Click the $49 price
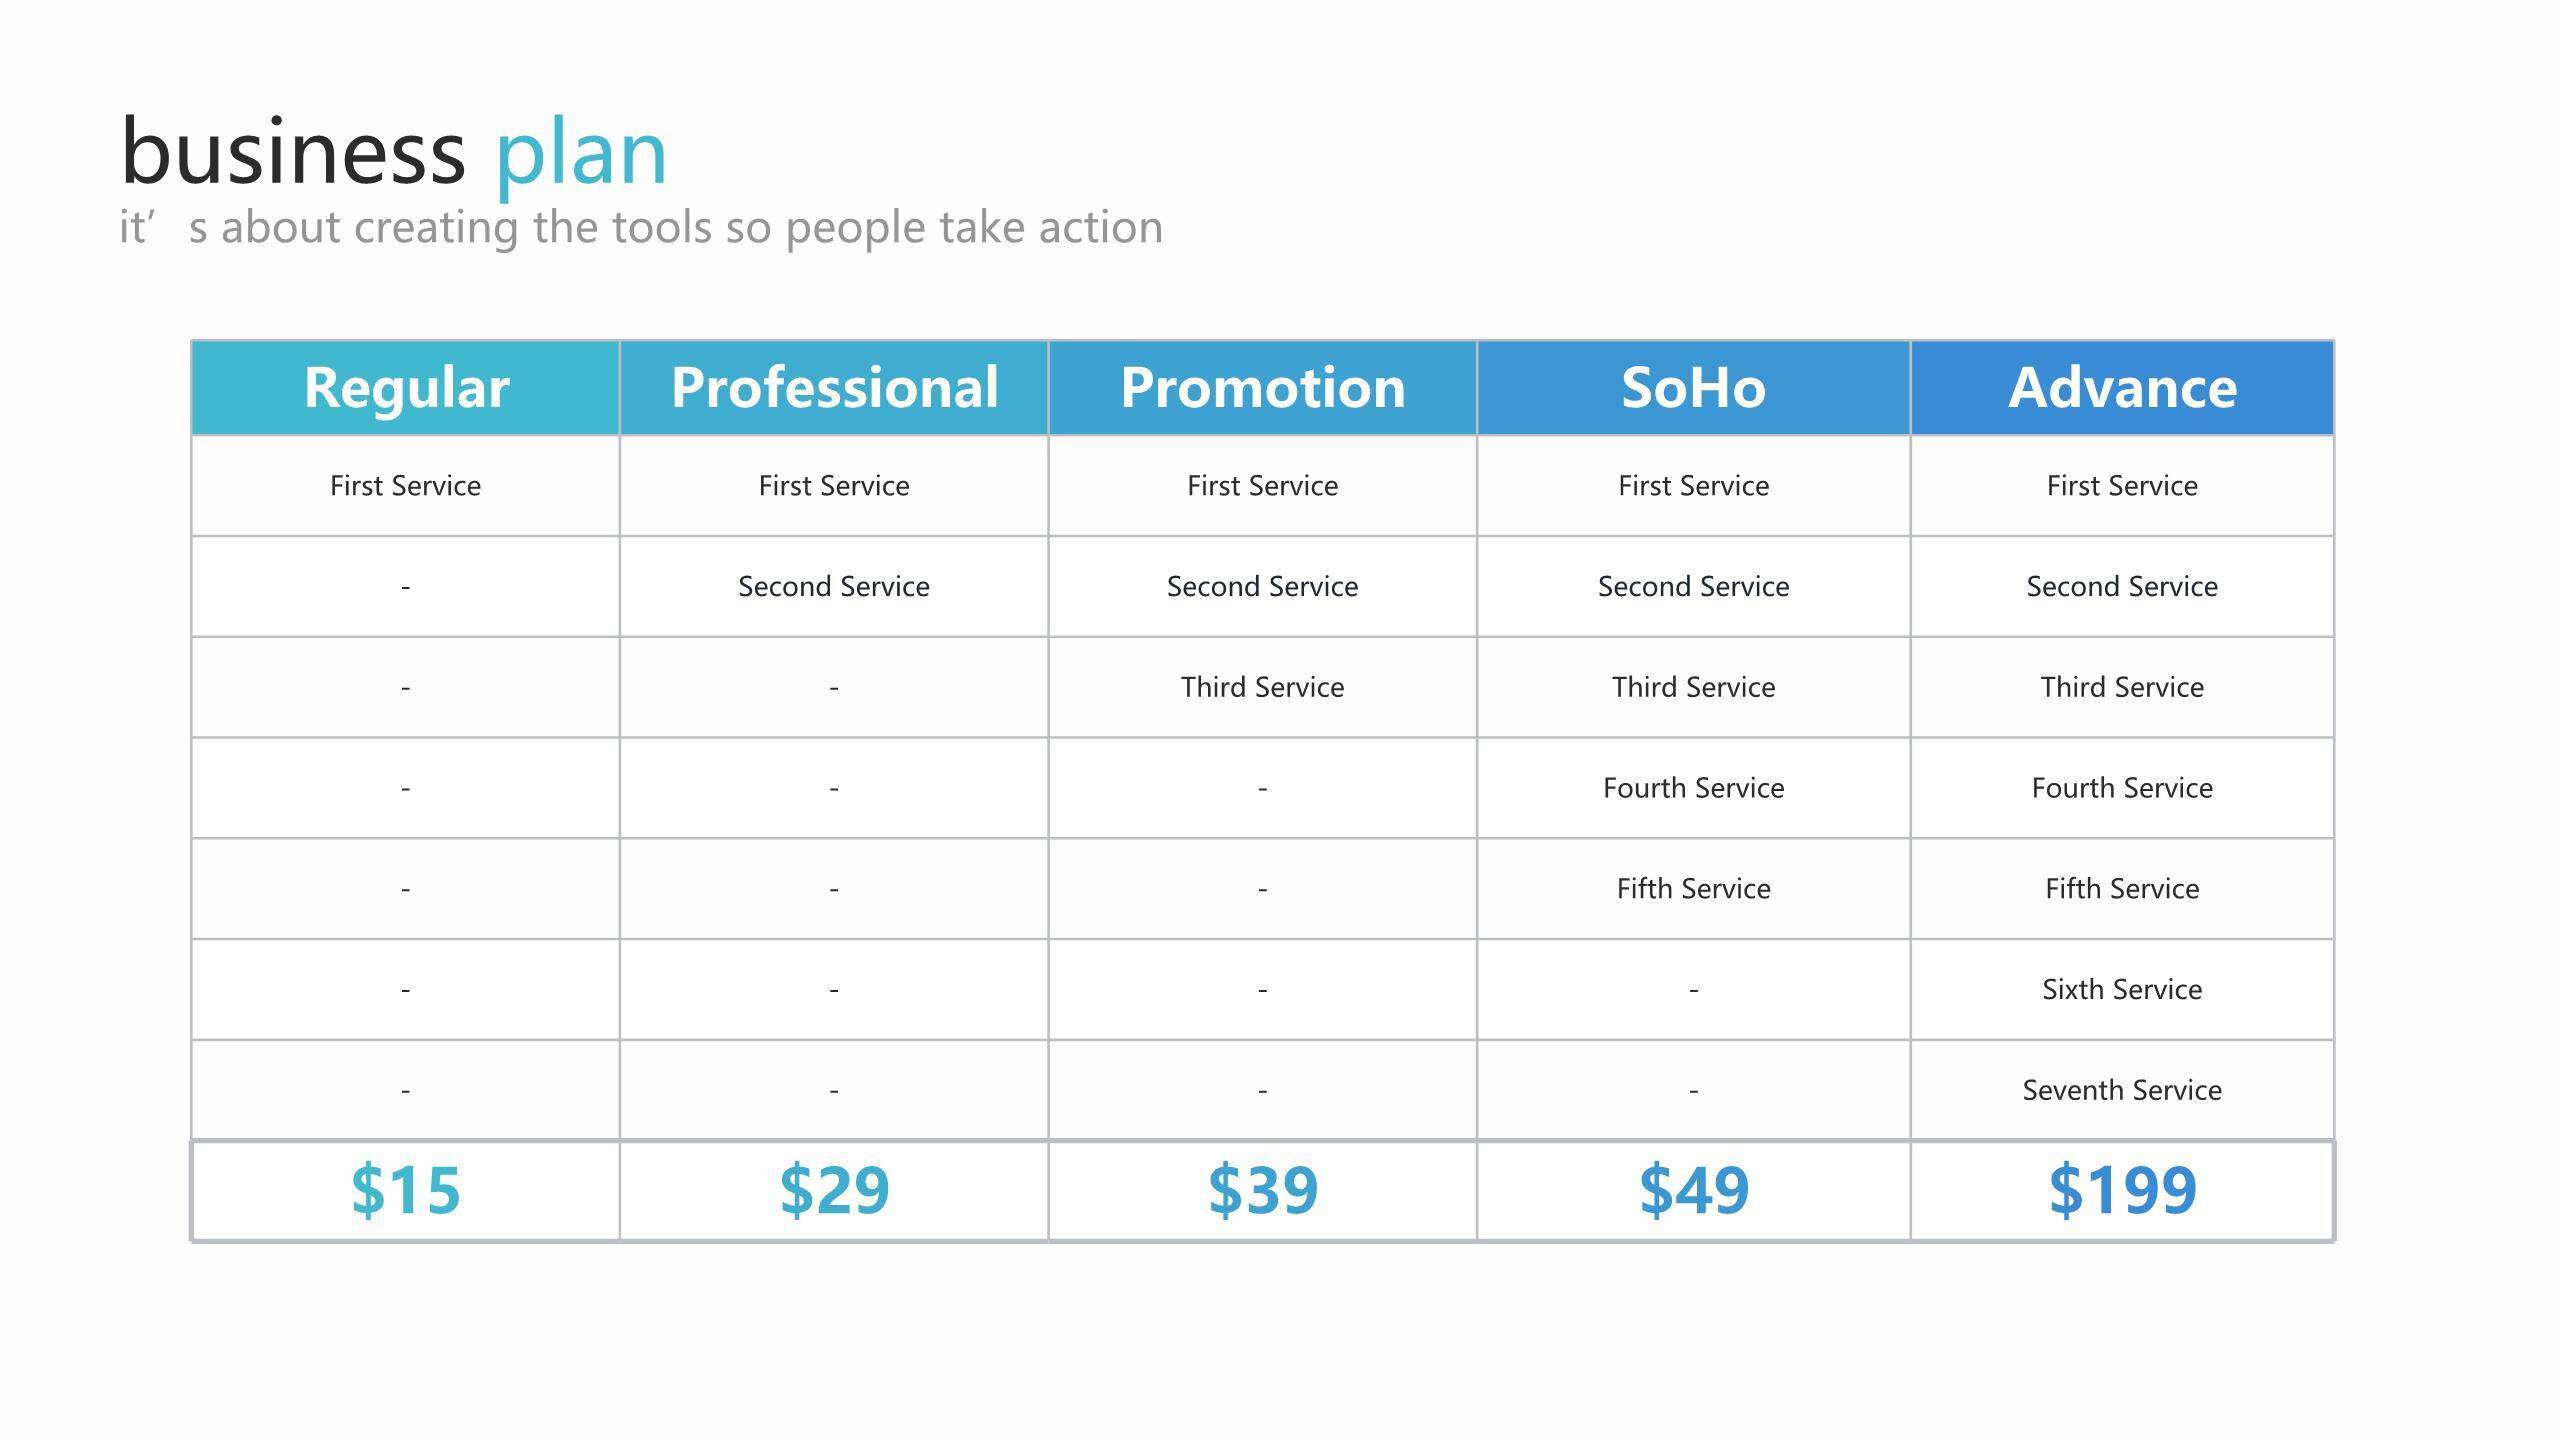The width and height of the screenshot is (2560, 1440). point(1693,1190)
